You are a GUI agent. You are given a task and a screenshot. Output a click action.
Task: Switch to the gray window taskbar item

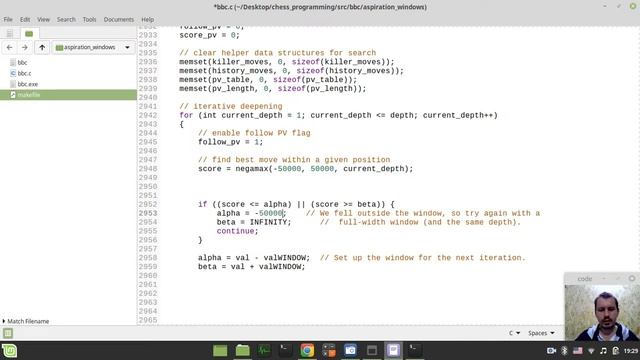(372, 351)
